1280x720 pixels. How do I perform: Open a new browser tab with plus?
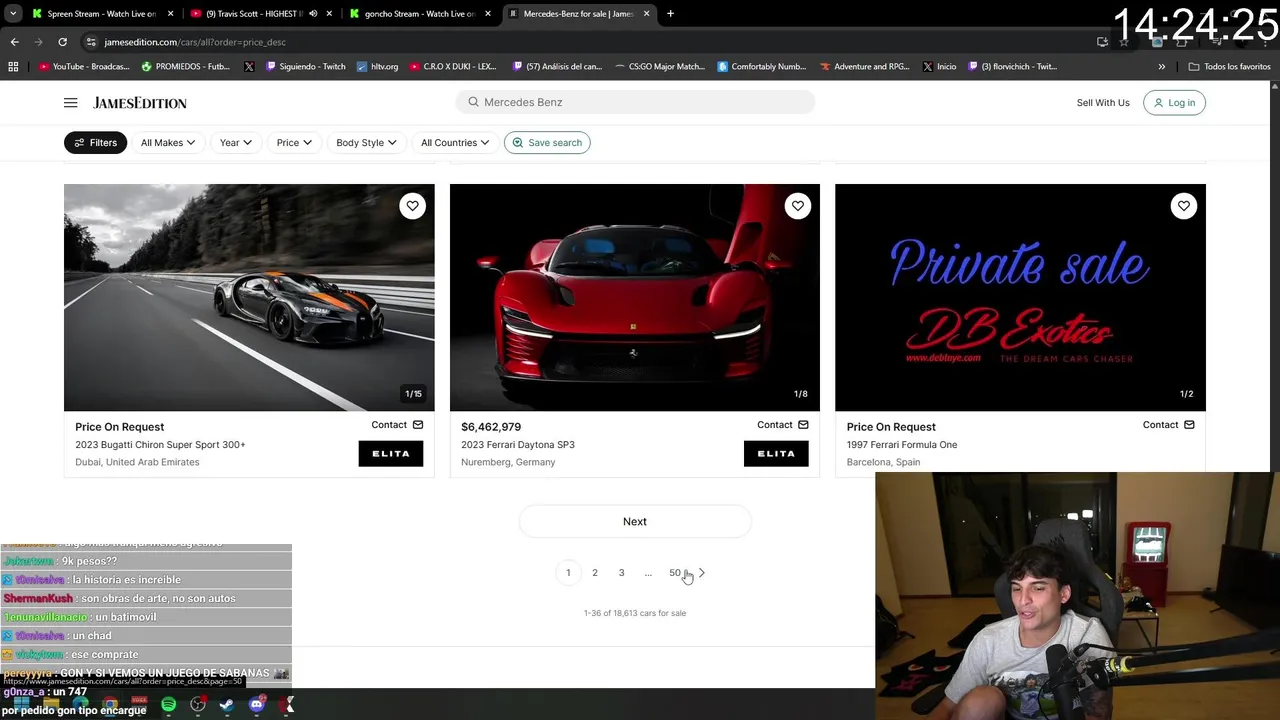pyautogui.click(x=670, y=14)
